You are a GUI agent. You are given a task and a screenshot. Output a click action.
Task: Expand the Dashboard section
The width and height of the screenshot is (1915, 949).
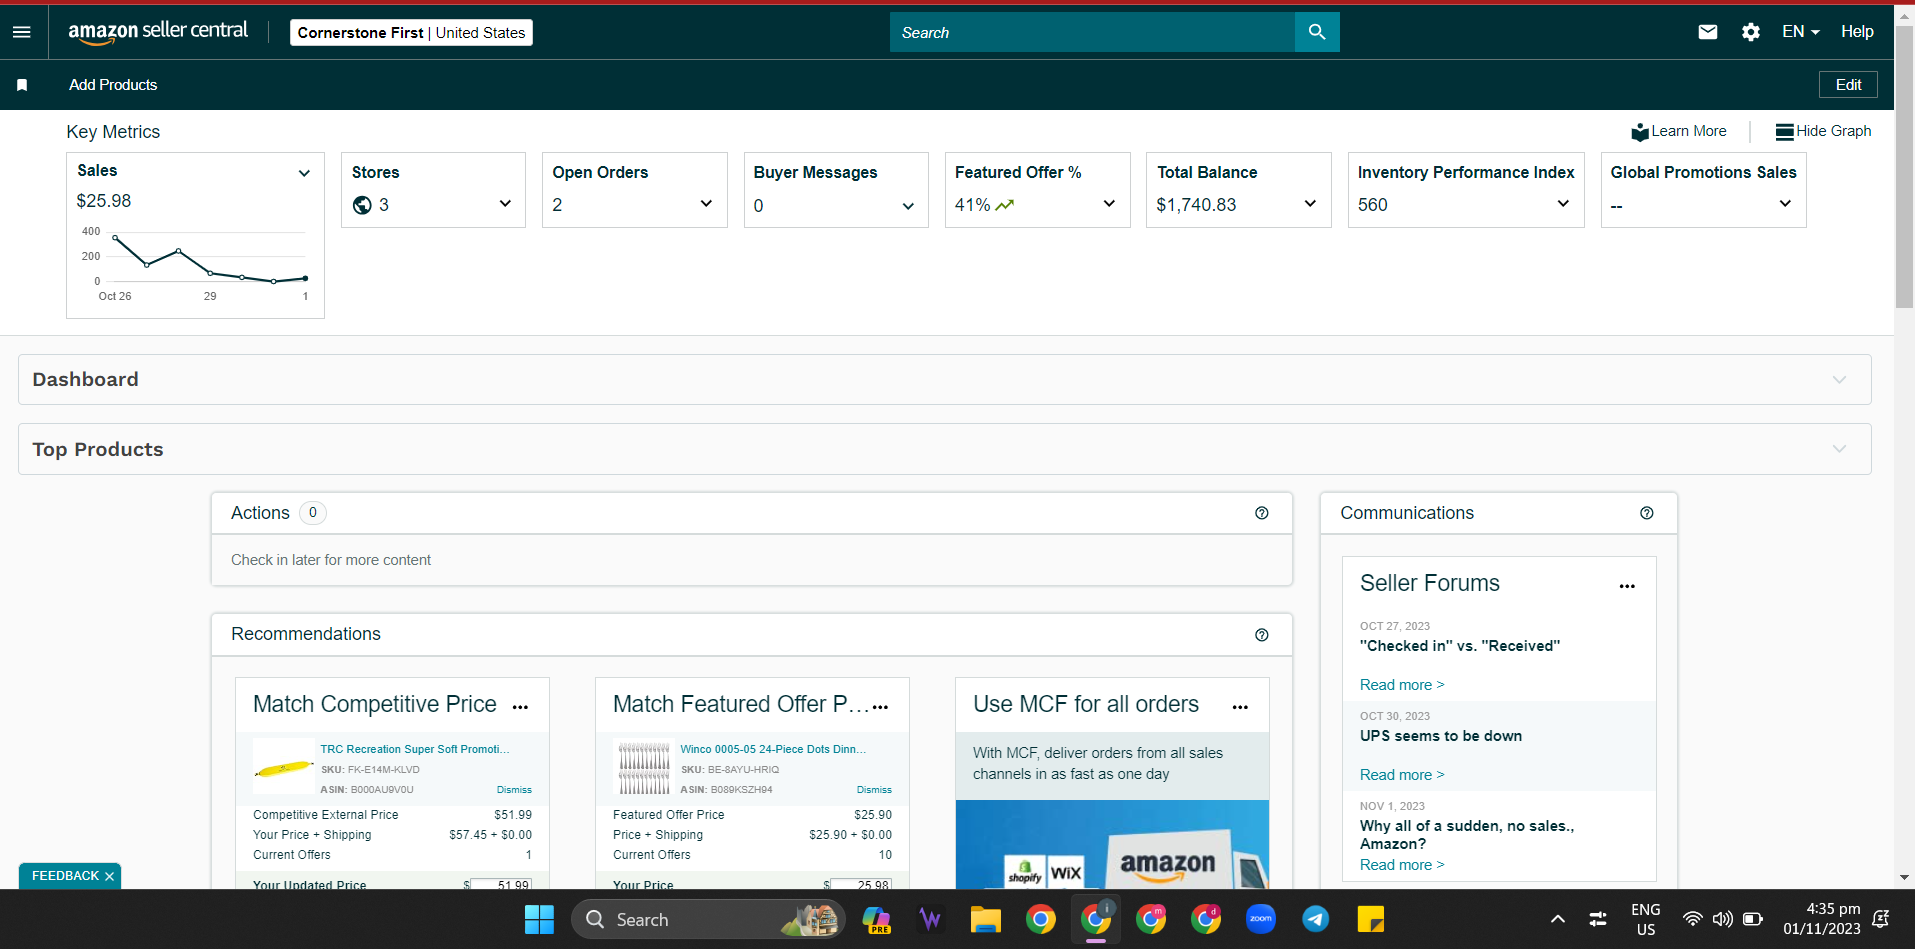coord(945,380)
